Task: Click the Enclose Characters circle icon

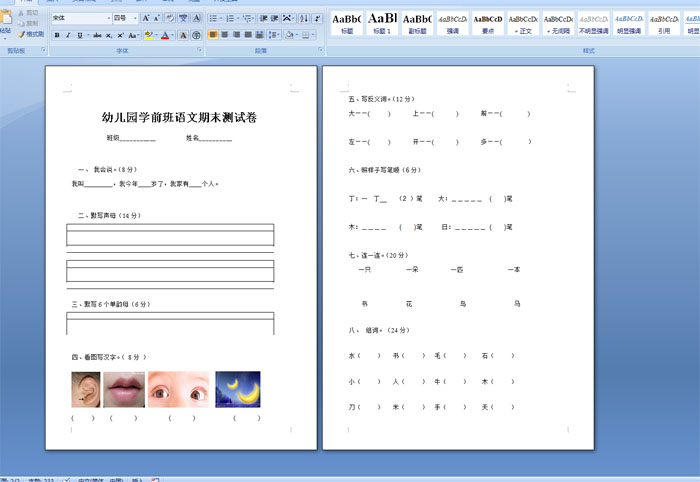Action: click(x=196, y=35)
